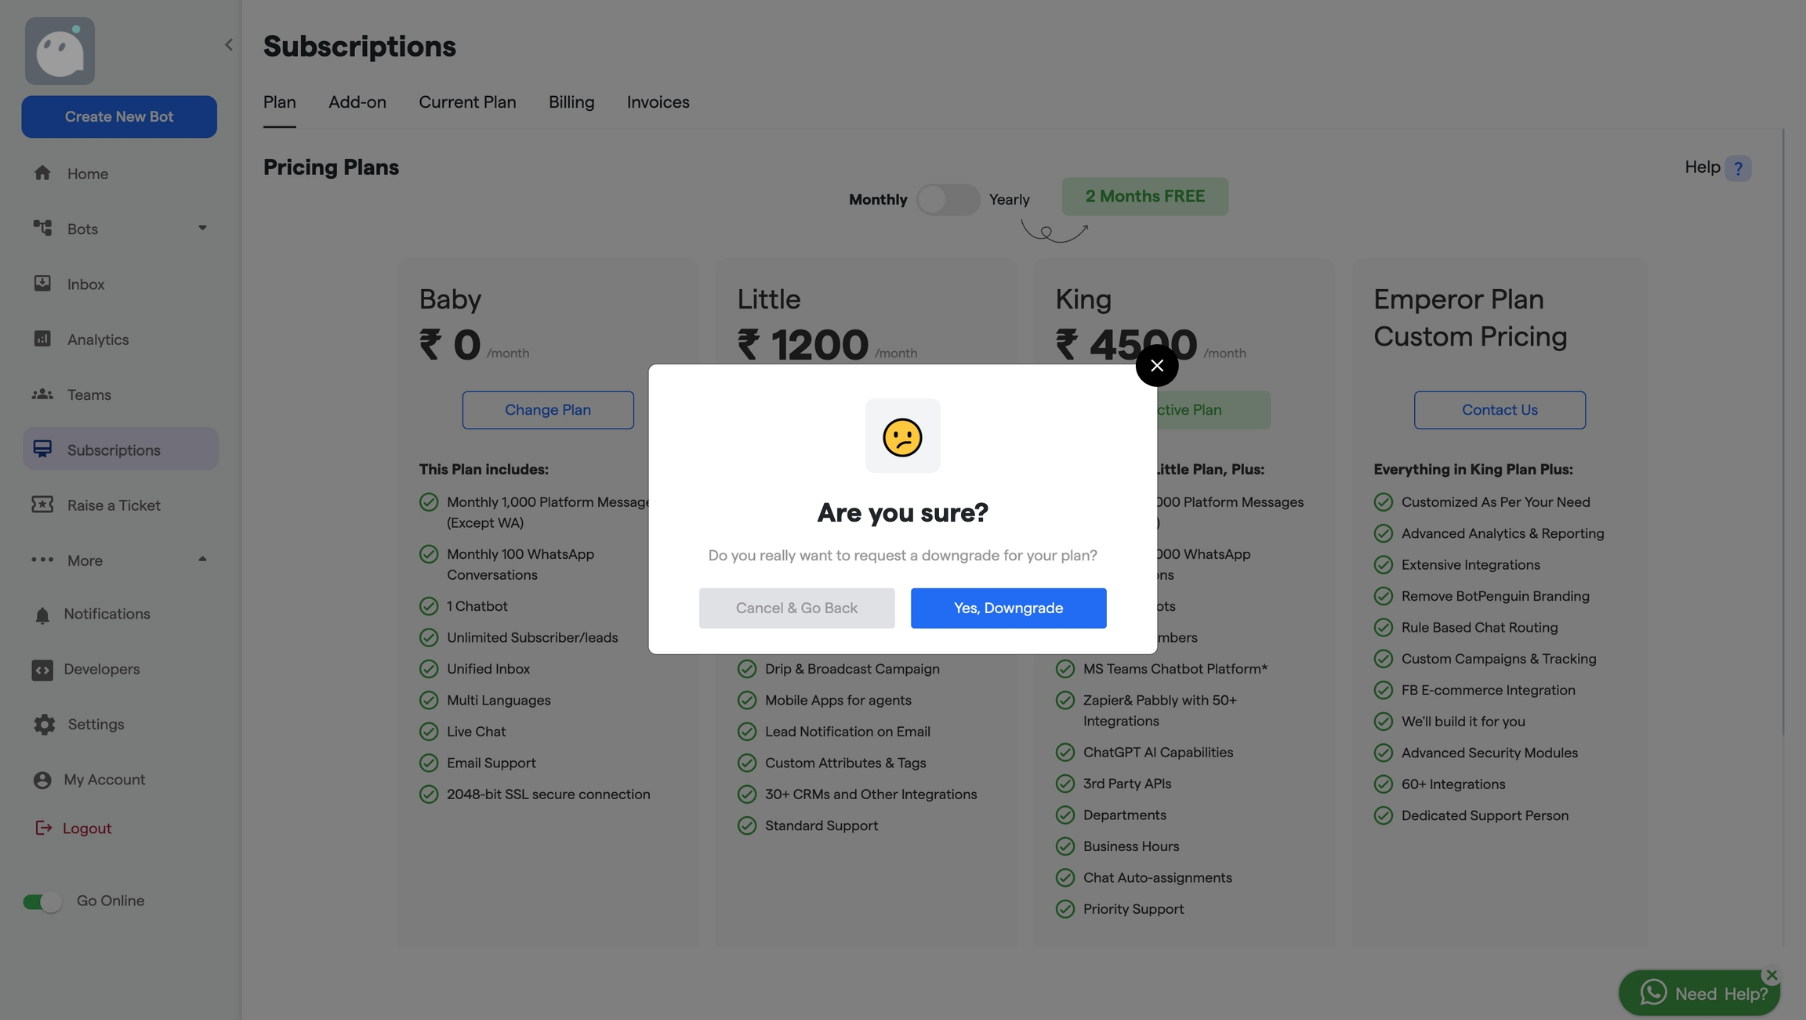Collapse the sidebar with the arrow
1806x1020 pixels.
coord(228,44)
